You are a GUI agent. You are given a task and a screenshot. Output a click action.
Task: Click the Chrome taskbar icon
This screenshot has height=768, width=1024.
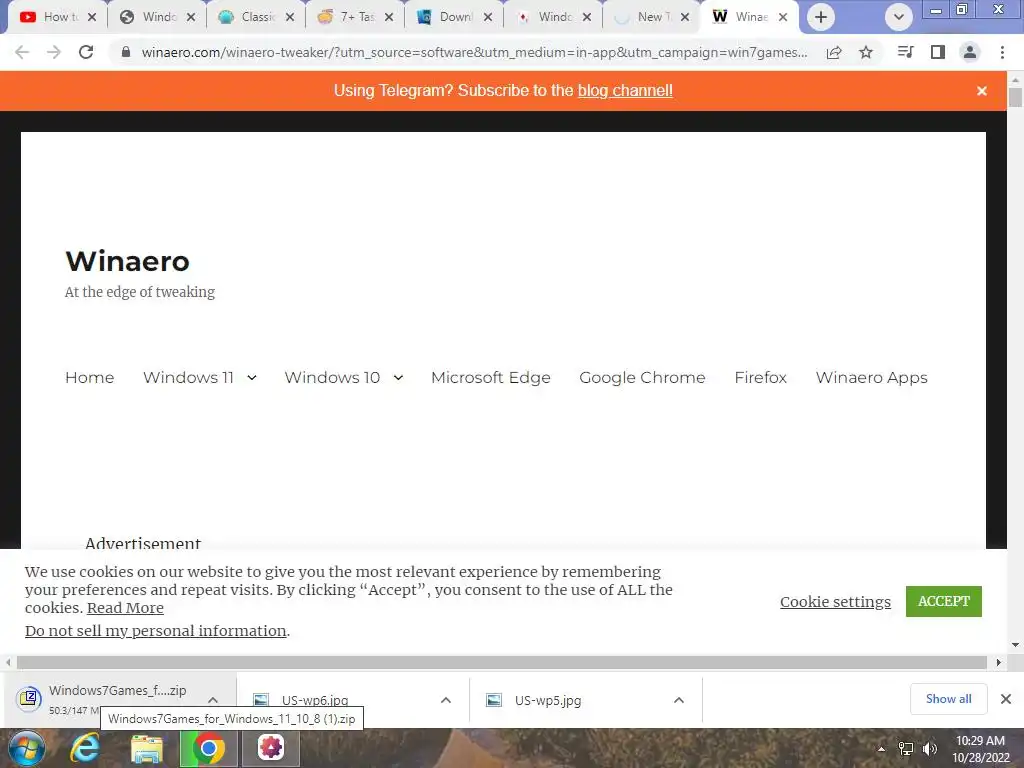coord(208,748)
